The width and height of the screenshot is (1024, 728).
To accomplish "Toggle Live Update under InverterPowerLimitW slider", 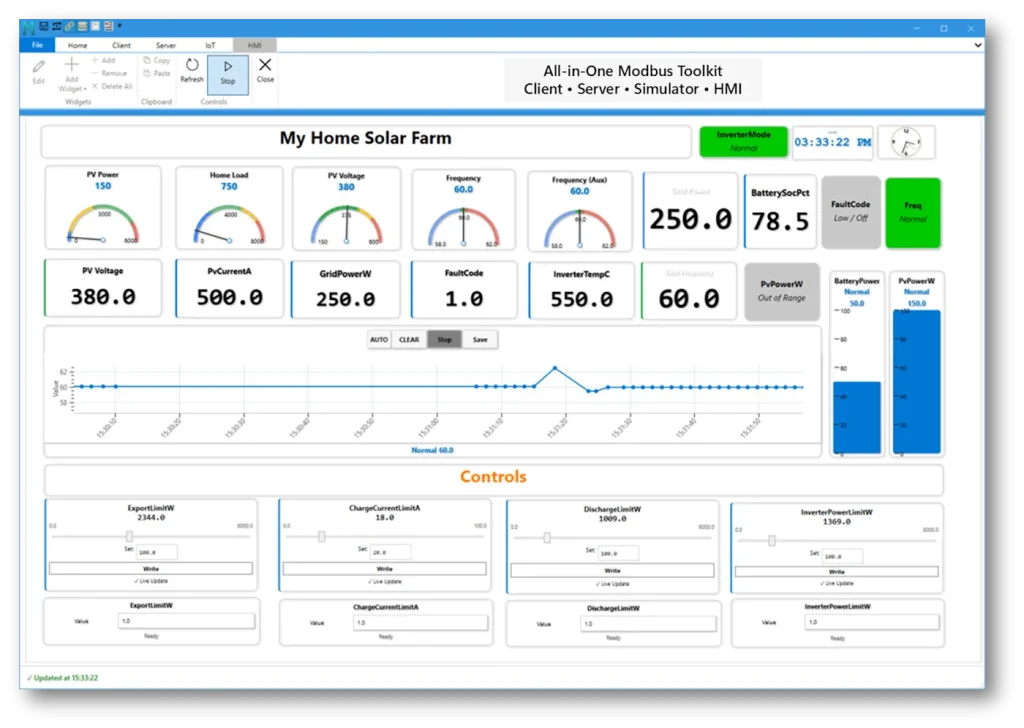I will pyautogui.click(x=837, y=583).
